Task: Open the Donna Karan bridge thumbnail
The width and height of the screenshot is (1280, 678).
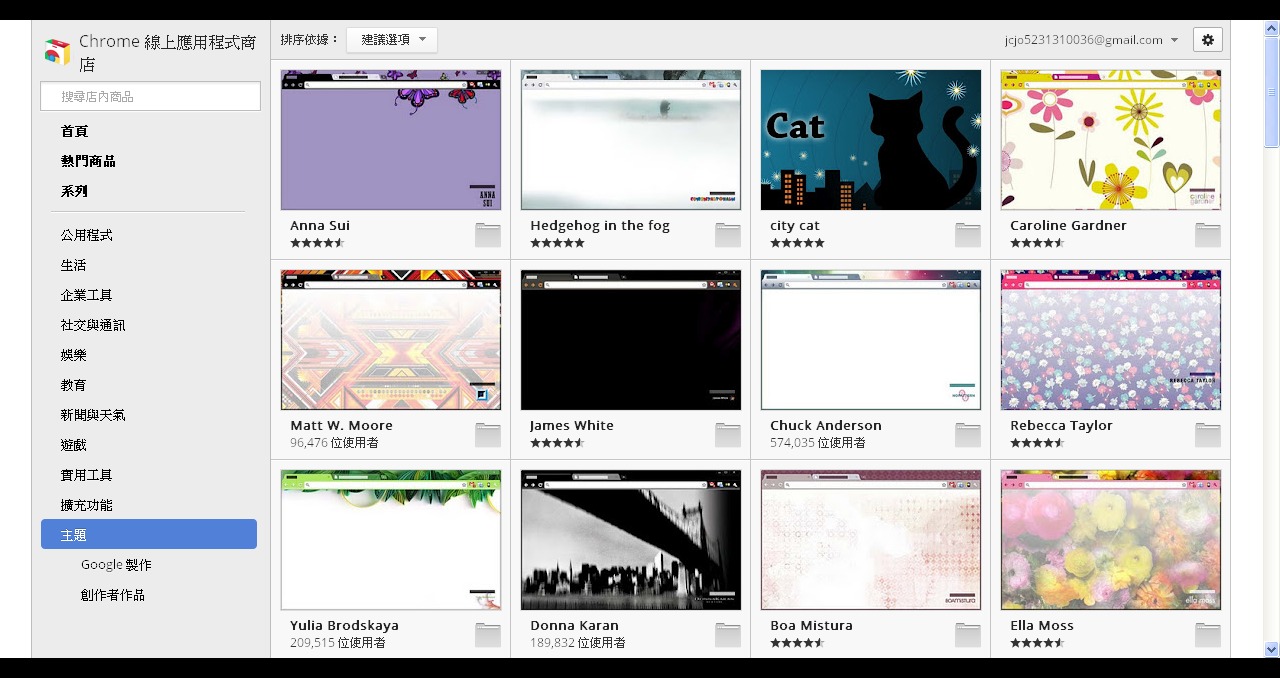Action: (x=631, y=540)
